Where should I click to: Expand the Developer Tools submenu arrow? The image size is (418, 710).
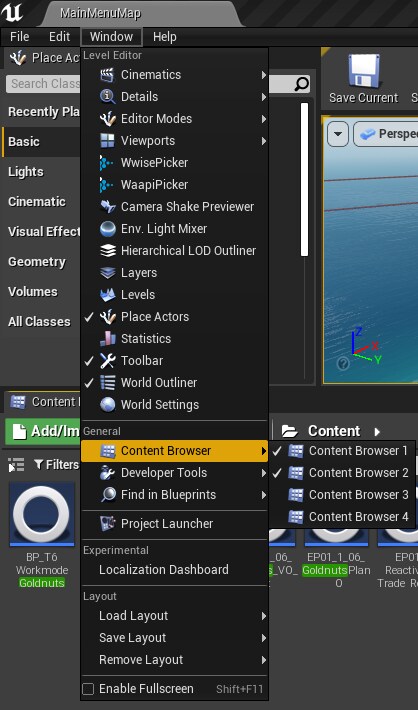(264, 473)
